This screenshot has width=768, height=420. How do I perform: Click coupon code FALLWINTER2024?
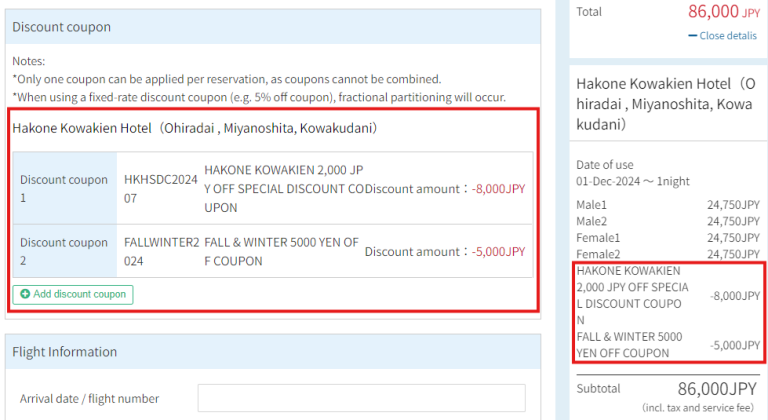point(160,251)
